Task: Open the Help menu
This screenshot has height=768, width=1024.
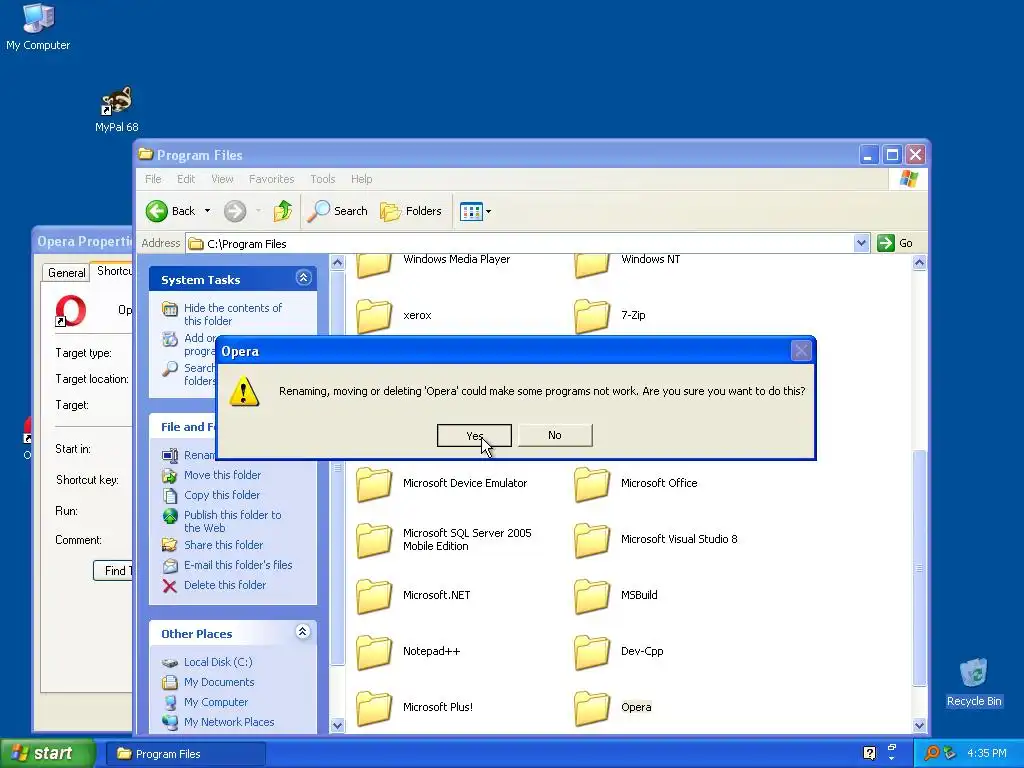Action: pos(361,179)
